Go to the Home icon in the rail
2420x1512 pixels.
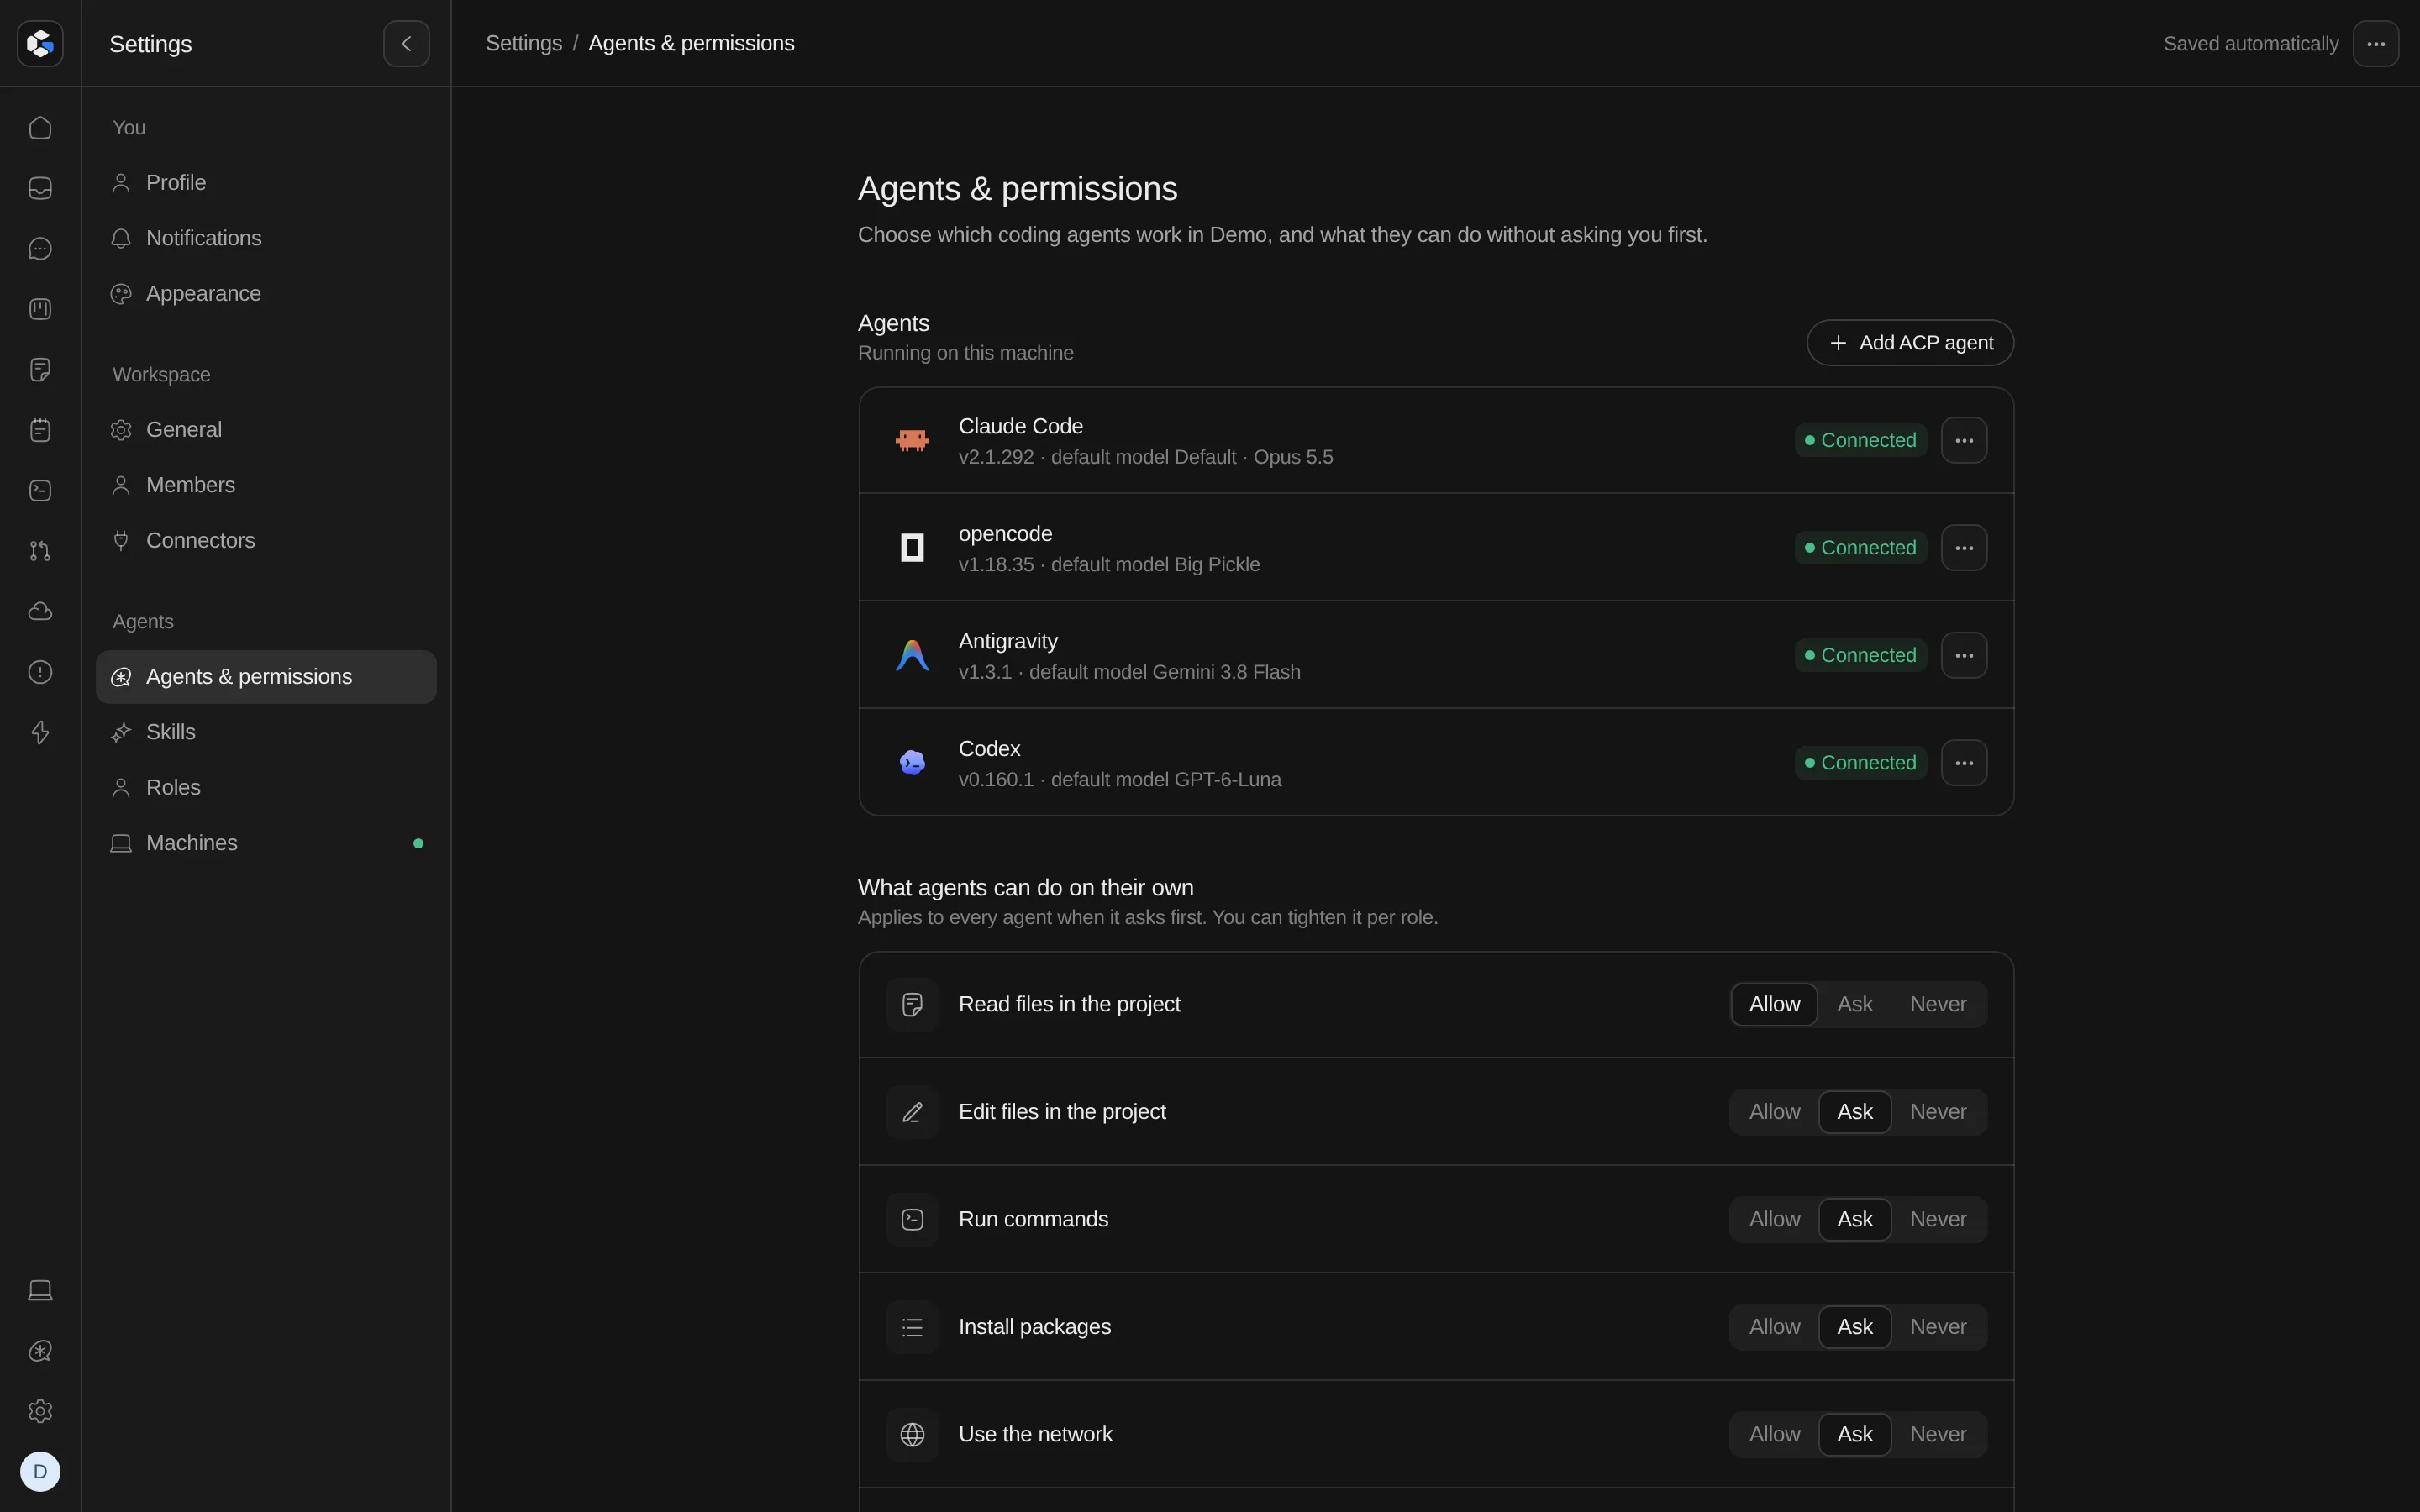point(40,128)
